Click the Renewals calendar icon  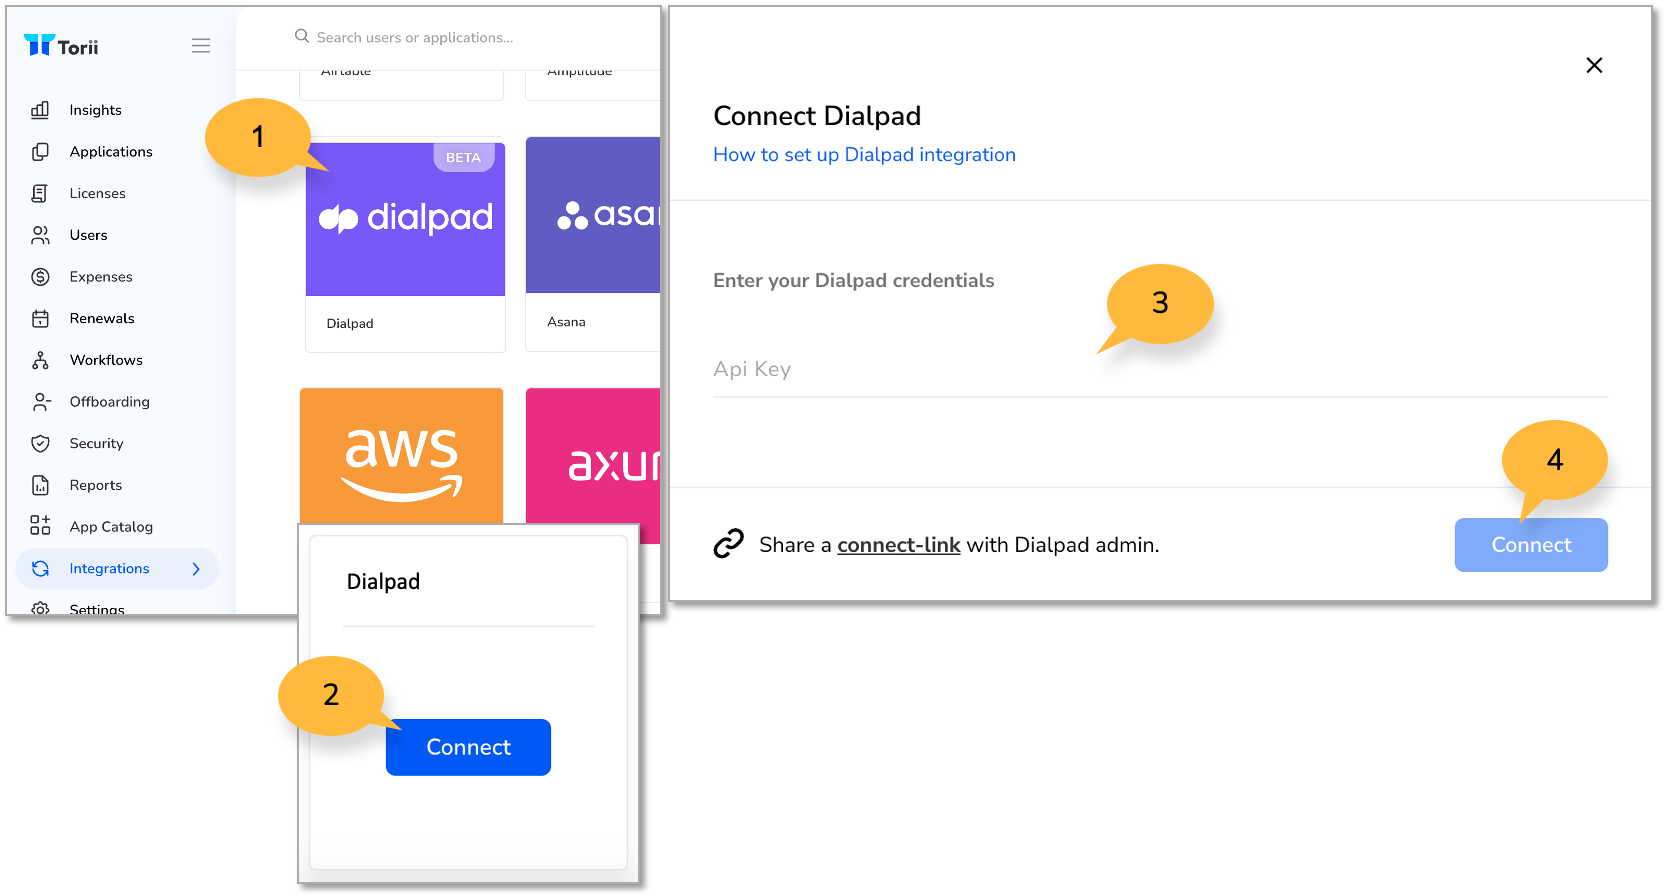pyautogui.click(x=40, y=318)
